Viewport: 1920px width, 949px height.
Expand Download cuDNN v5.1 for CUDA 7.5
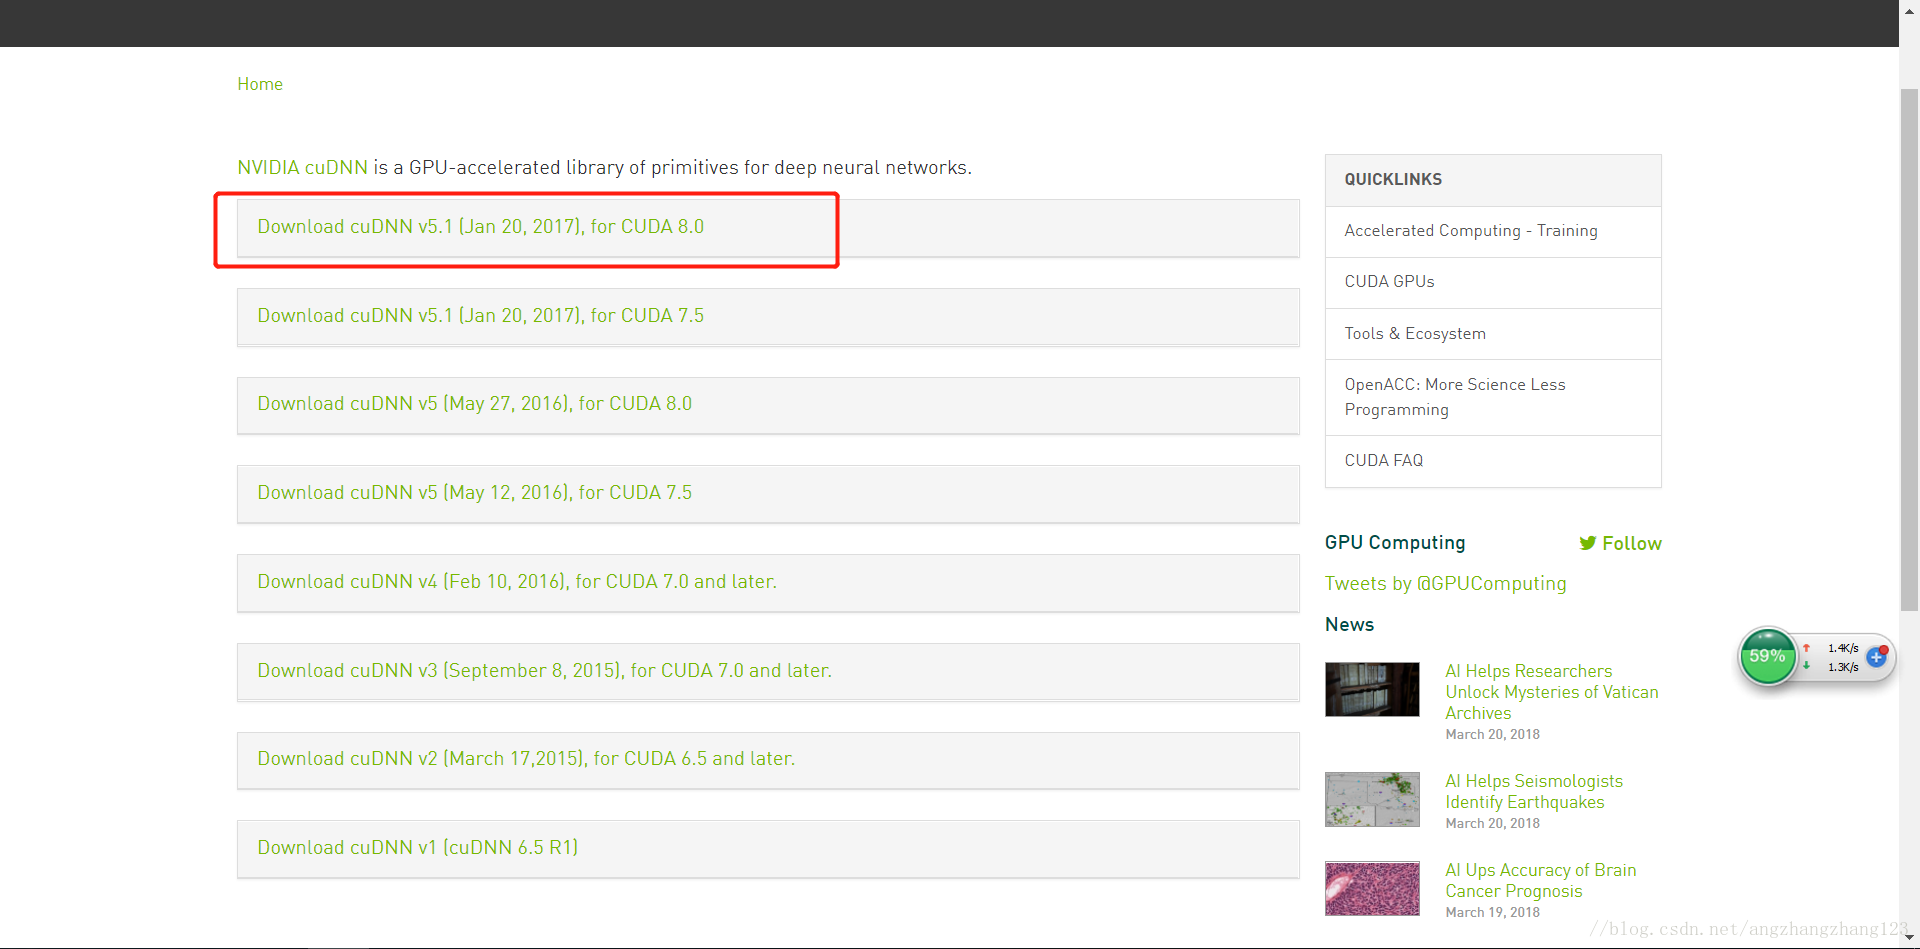768,316
